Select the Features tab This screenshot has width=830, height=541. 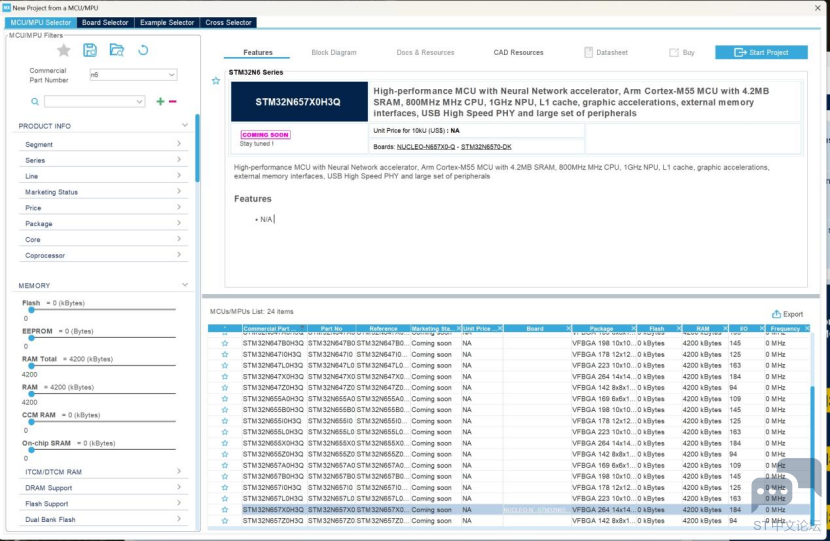pyautogui.click(x=258, y=52)
